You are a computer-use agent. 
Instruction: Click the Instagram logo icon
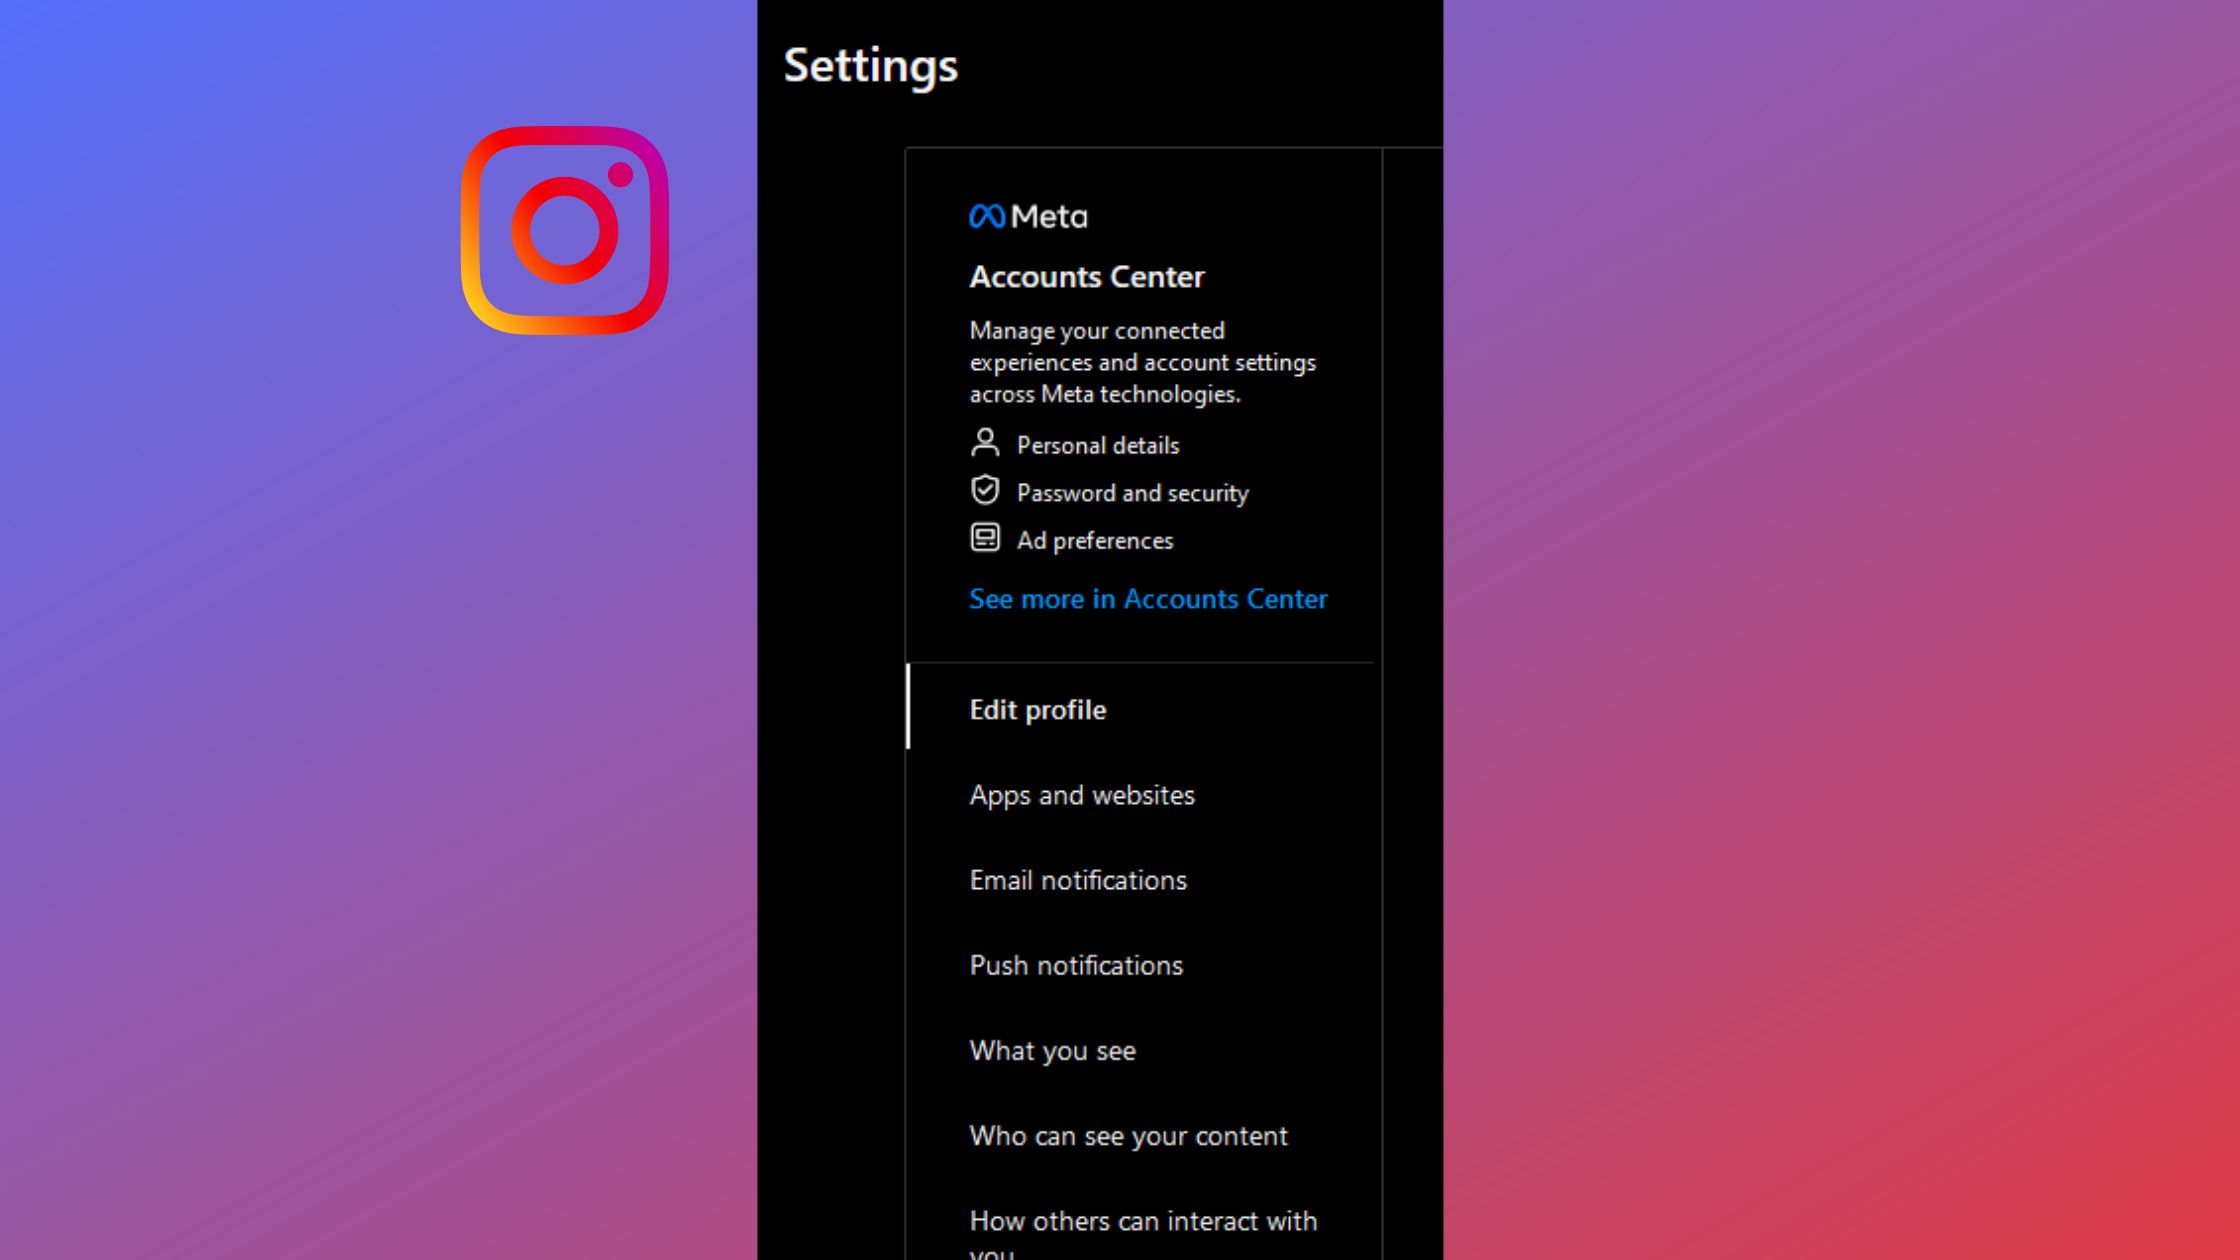tap(565, 230)
